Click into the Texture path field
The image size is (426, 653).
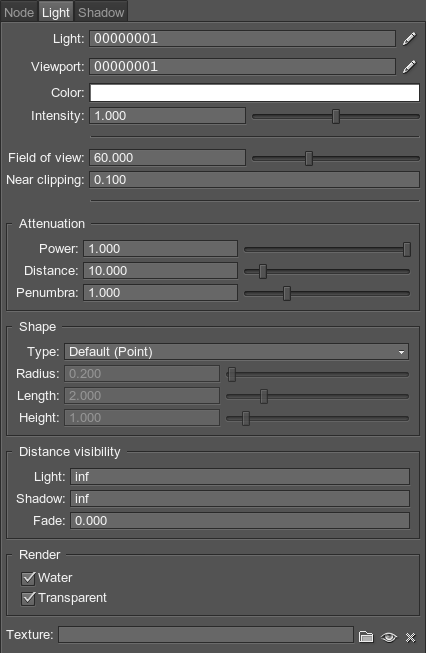pyautogui.click(x=206, y=635)
